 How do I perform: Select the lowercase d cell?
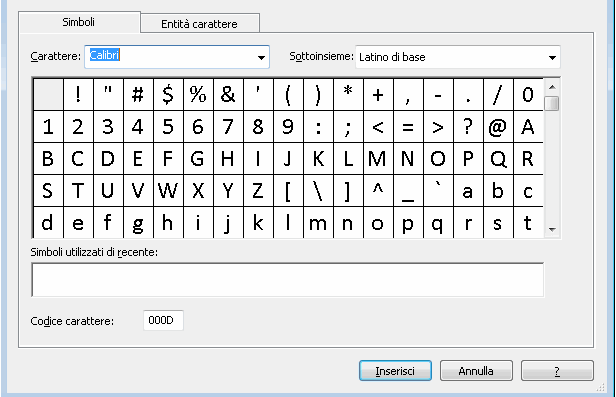[x=48, y=223]
